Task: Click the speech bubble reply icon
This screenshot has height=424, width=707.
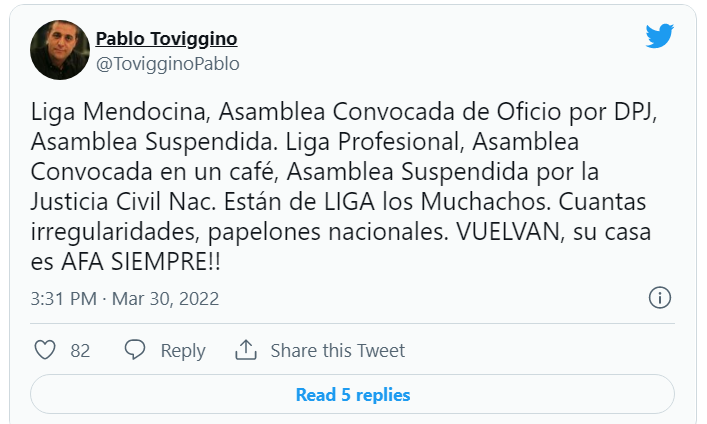Action: [x=136, y=350]
